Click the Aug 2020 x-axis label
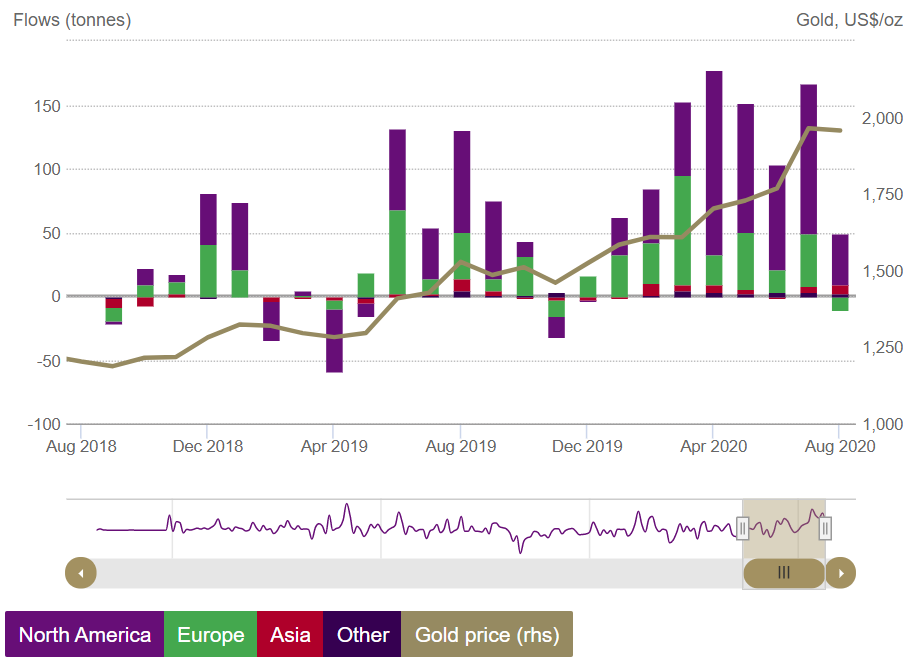 (840, 446)
